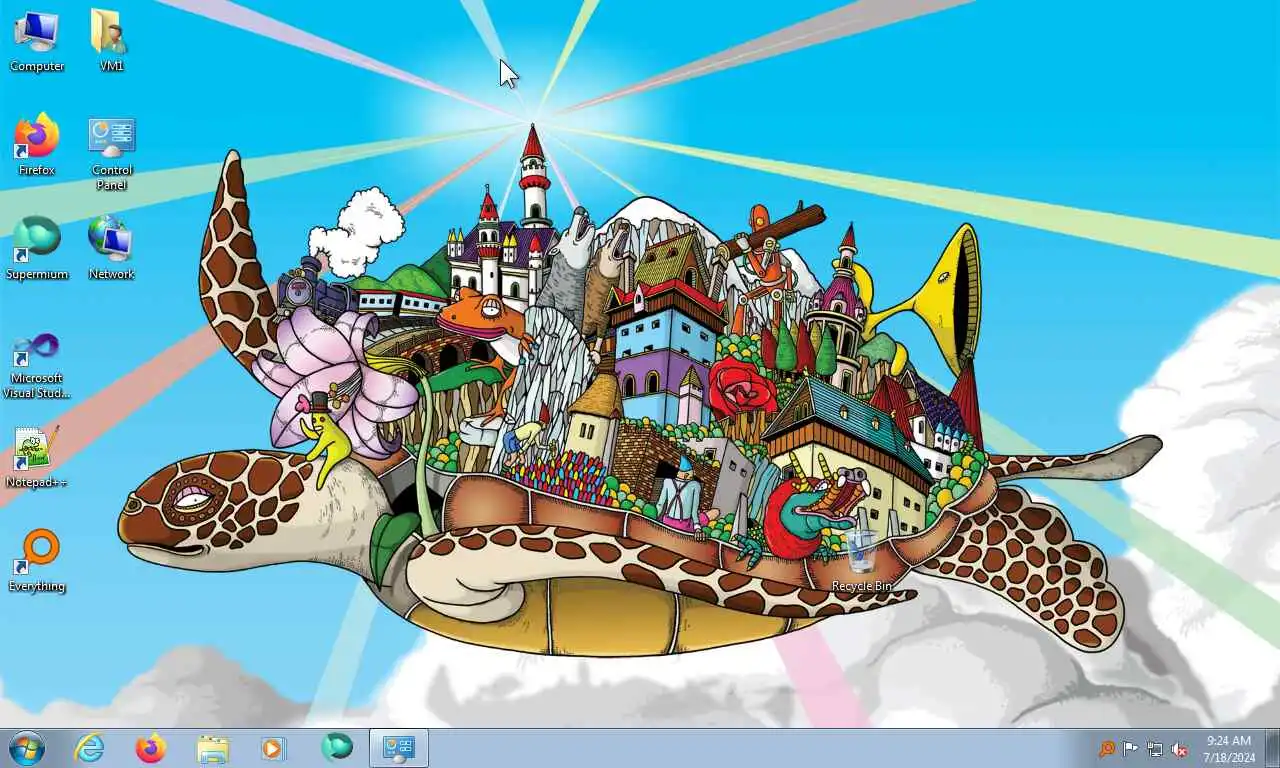Screen dimensions: 1280x768
Task: Launch Supermium from the taskbar
Action: (x=337, y=748)
